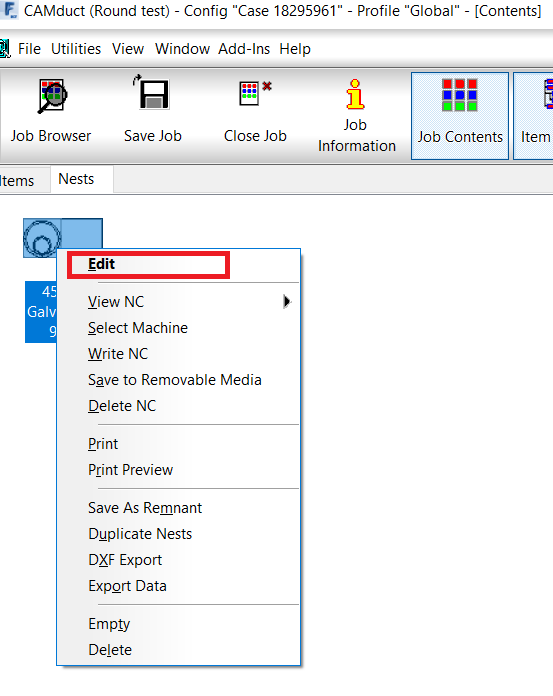553x696 pixels.
Task: Select Duplicate Nests entry
Action: coord(140,534)
